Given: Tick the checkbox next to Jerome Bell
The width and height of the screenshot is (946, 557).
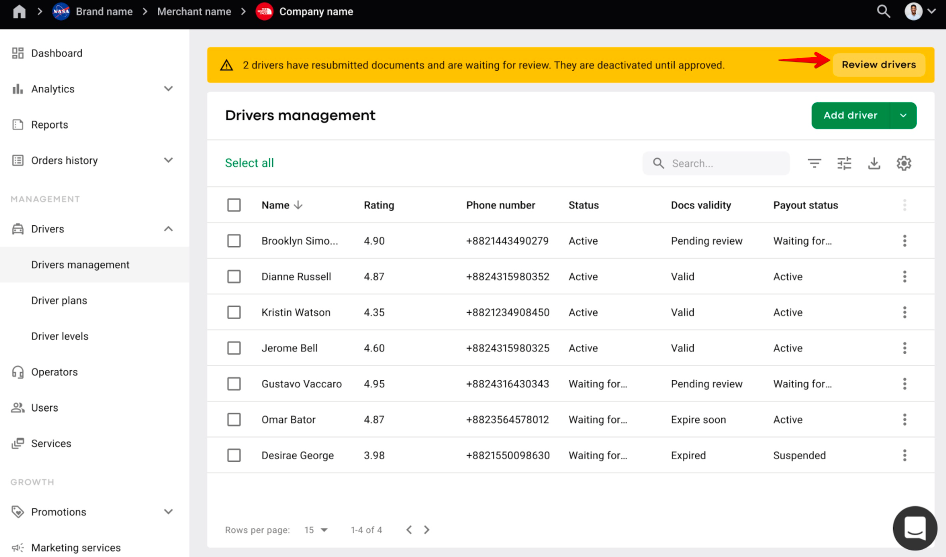Looking at the screenshot, I should [234, 348].
